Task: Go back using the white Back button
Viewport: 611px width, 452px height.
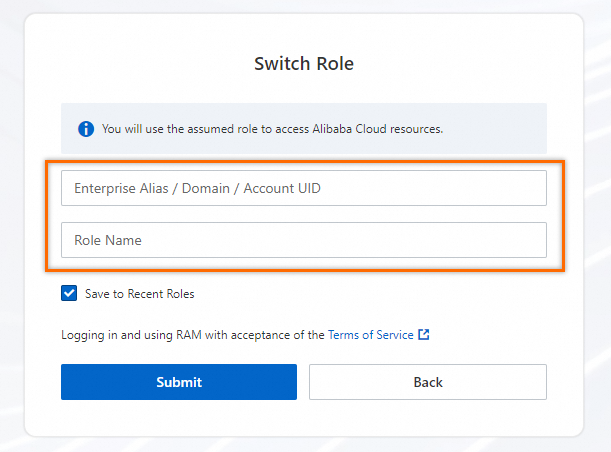Action: (x=427, y=382)
